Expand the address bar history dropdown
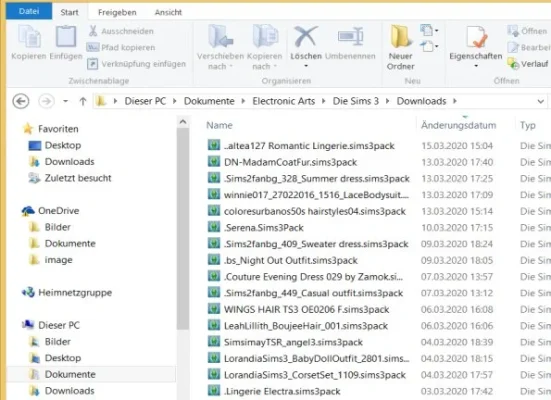Image resolution: width=551 pixels, height=400 pixels. [x=540, y=102]
